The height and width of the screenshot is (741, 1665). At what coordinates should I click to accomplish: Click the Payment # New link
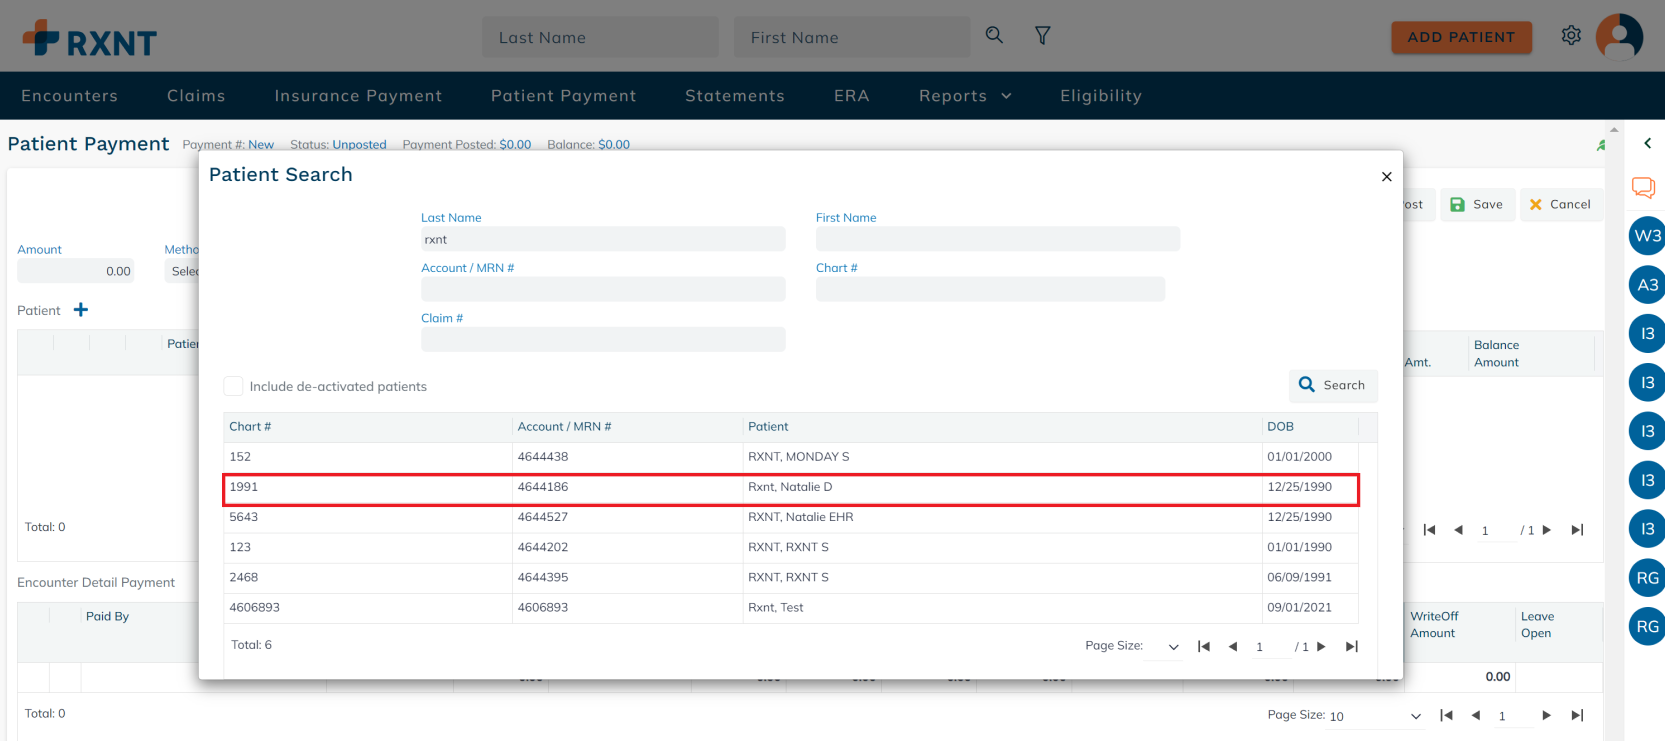tap(261, 145)
